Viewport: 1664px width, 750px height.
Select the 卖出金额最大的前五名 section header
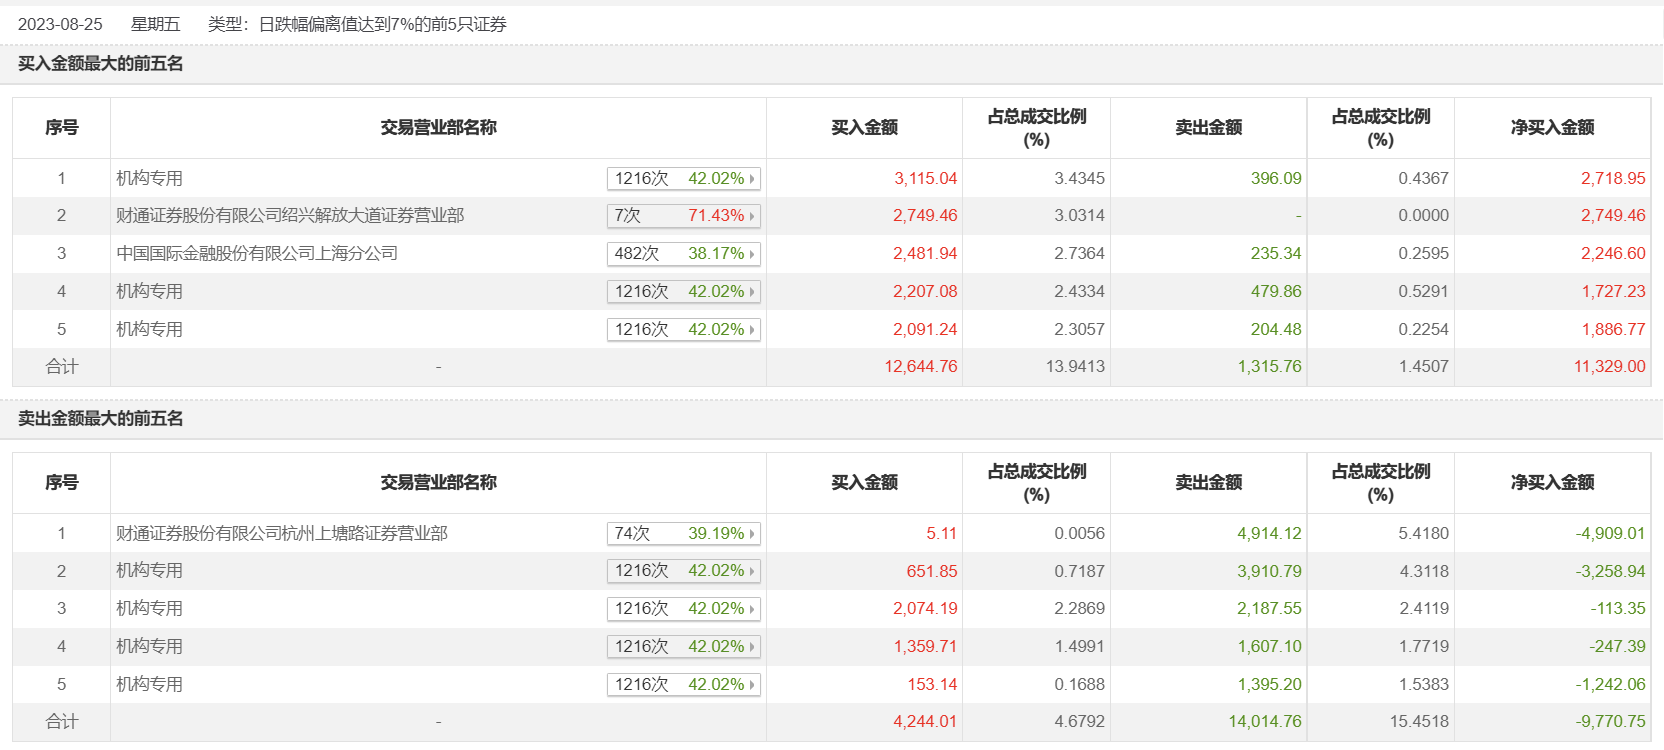tap(101, 419)
